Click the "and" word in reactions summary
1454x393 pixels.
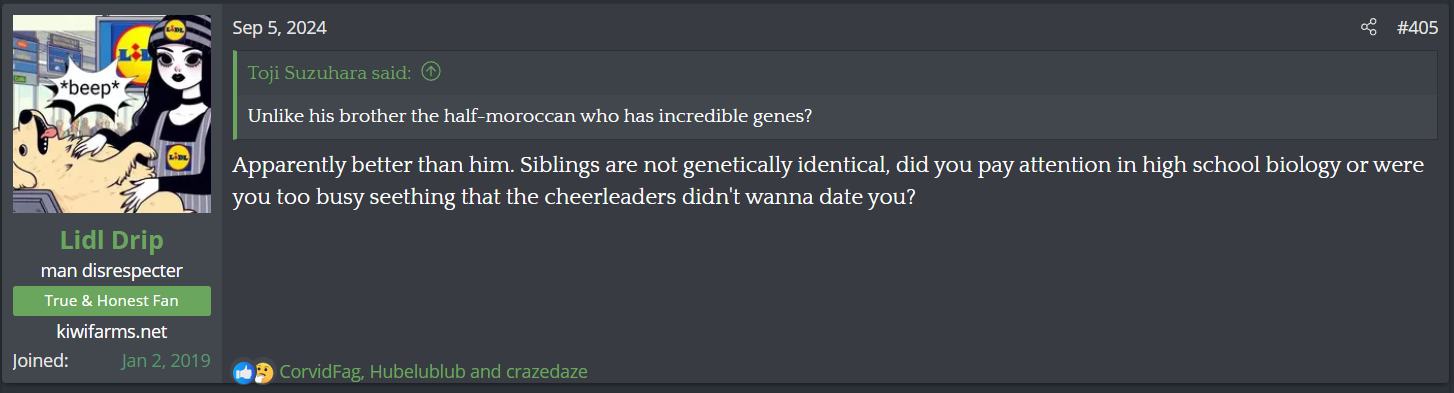[x=485, y=372]
